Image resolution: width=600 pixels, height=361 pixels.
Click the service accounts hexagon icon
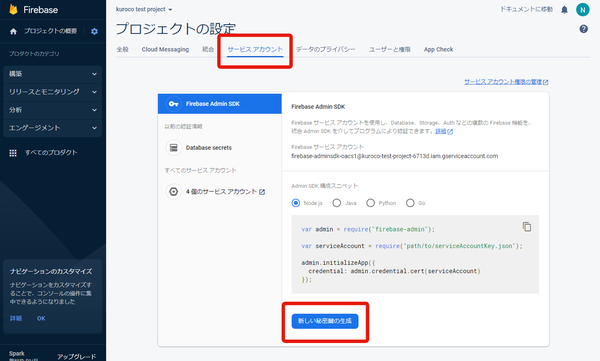pyautogui.click(x=173, y=191)
